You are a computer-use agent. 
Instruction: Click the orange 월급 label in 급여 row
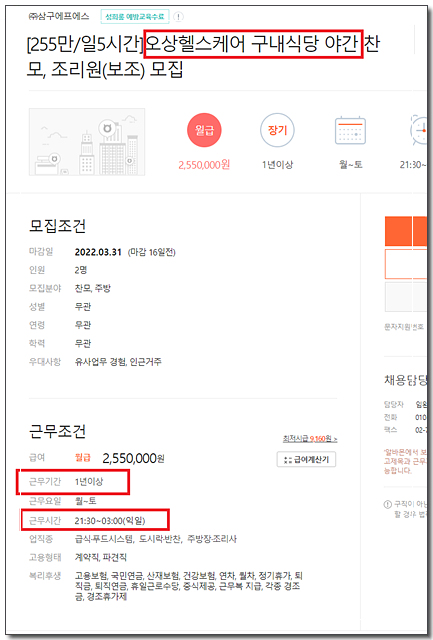point(83,458)
